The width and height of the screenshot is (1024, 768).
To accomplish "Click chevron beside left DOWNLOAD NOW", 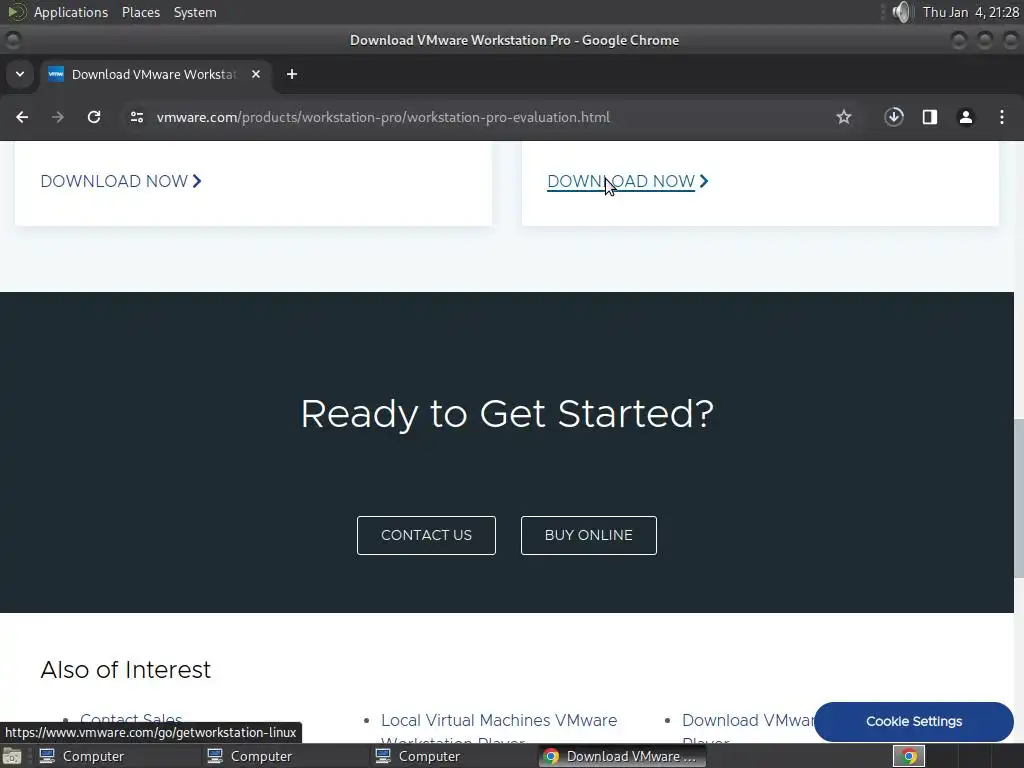I will (197, 181).
